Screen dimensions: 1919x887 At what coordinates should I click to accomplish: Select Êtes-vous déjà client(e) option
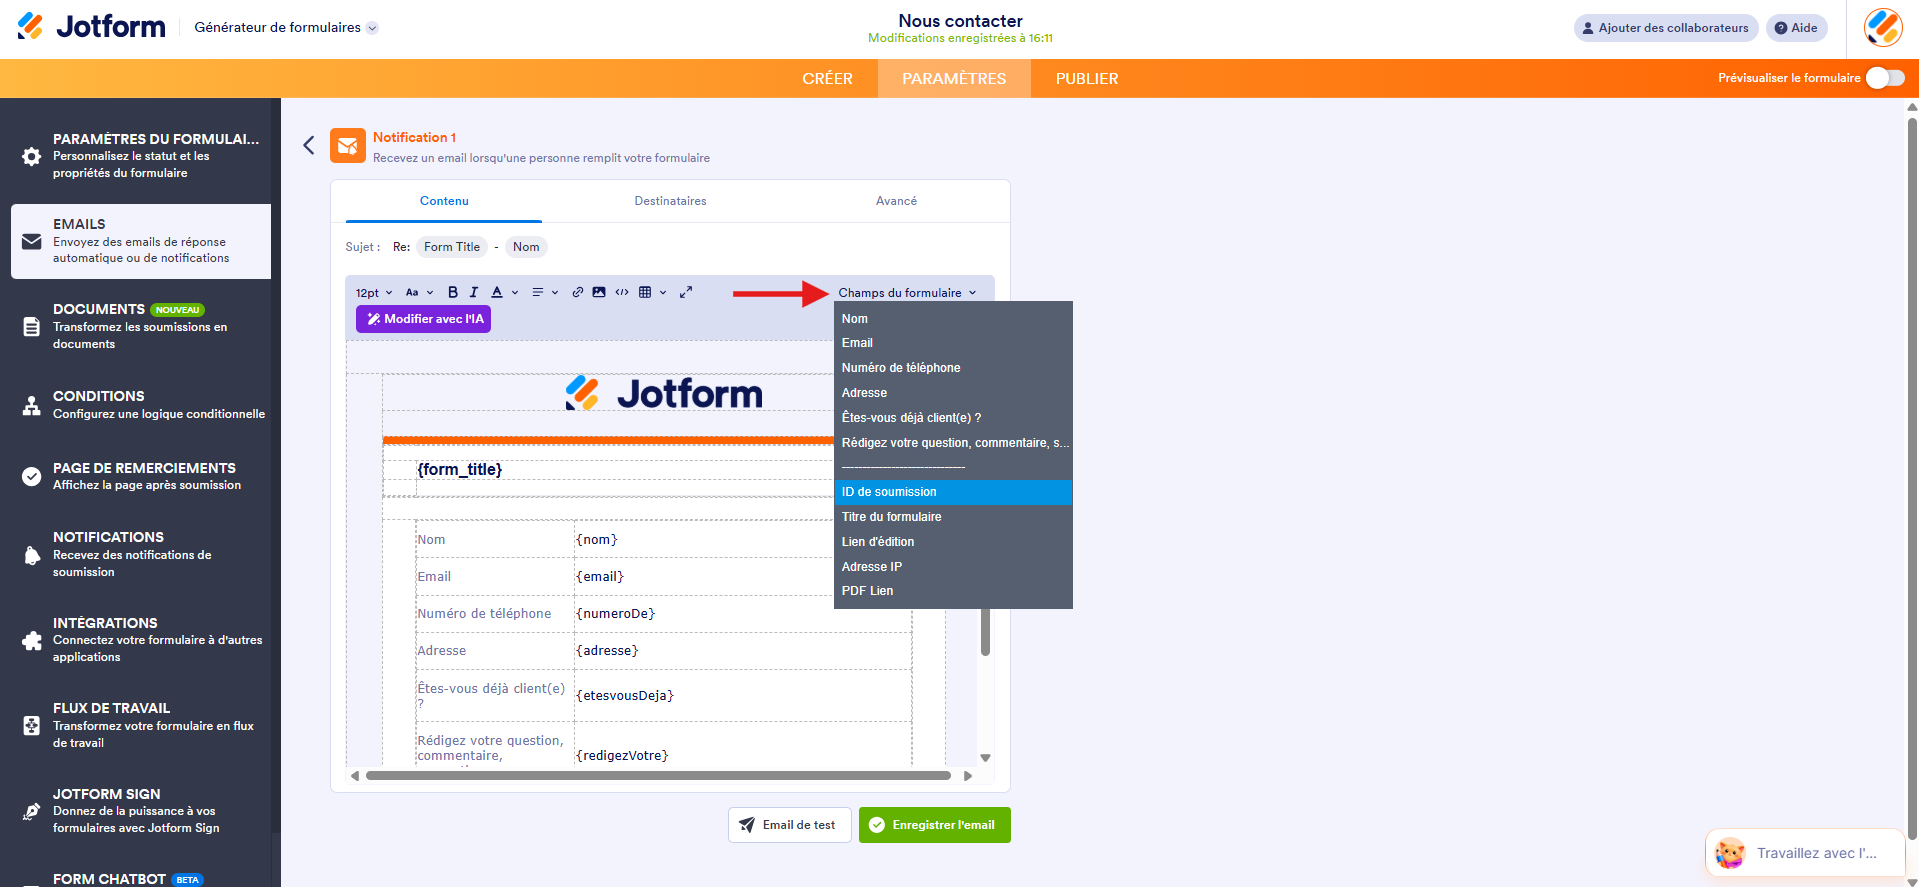[953, 418]
